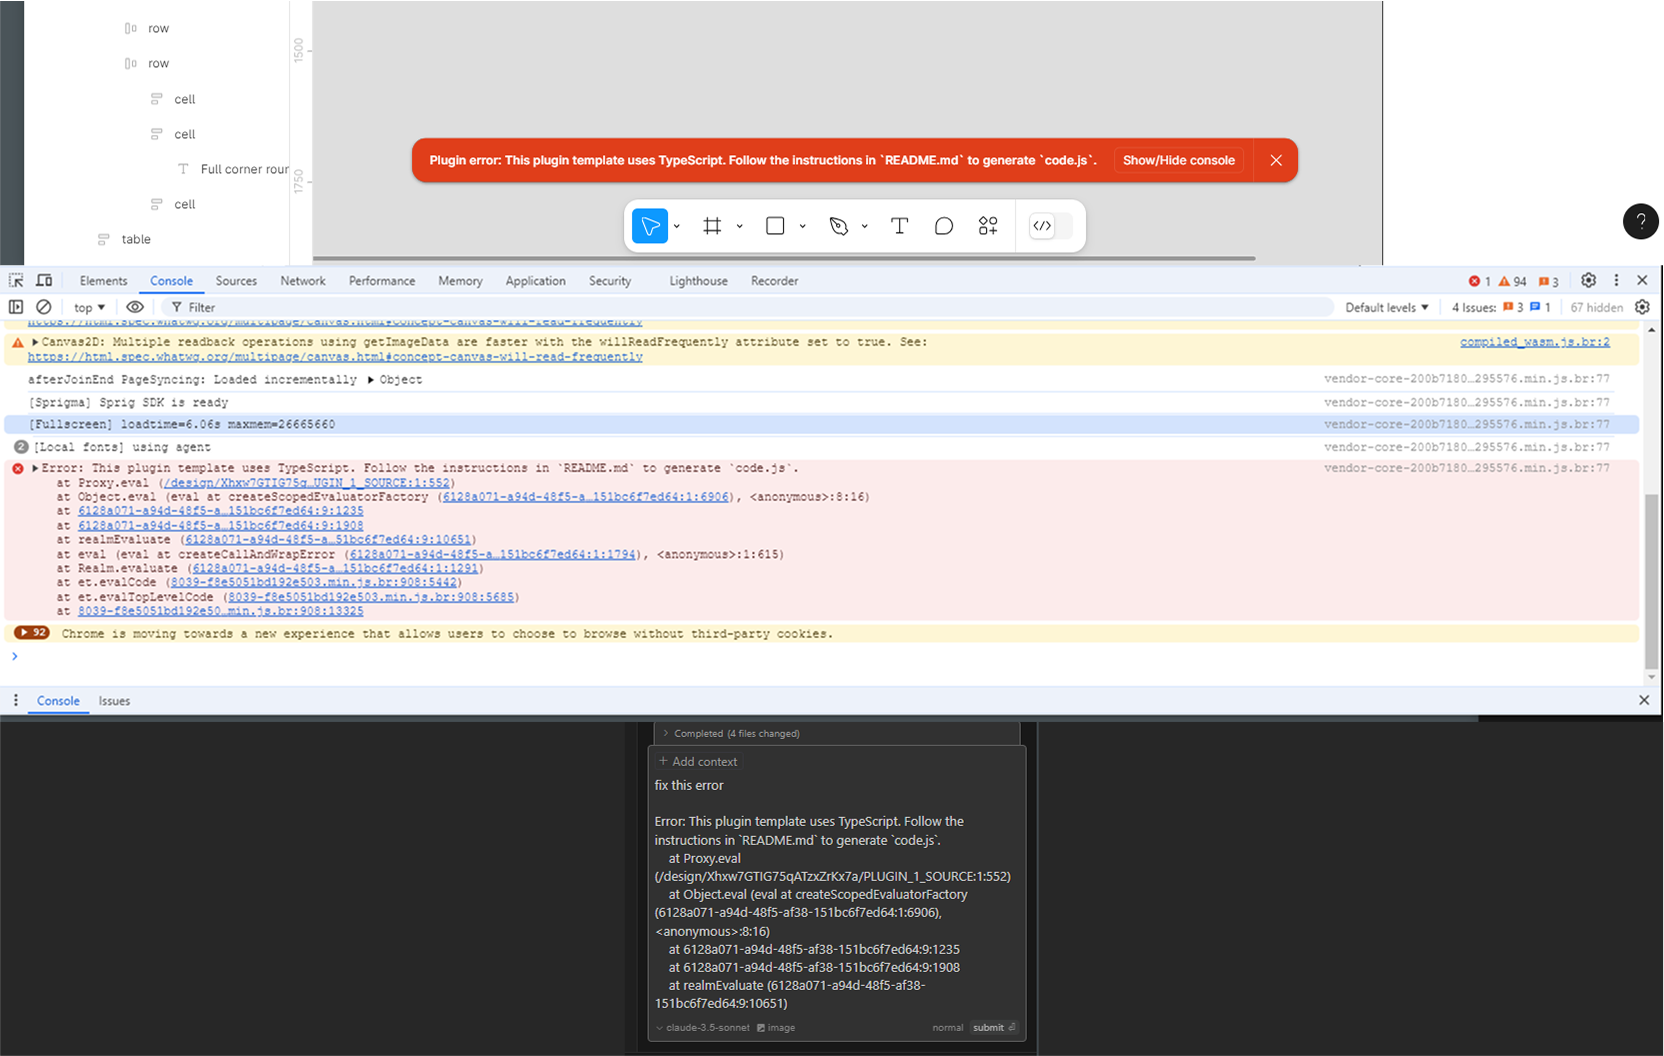The width and height of the screenshot is (1664, 1056).
Task: Open the top frame context dropdown
Action: (x=88, y=307)
